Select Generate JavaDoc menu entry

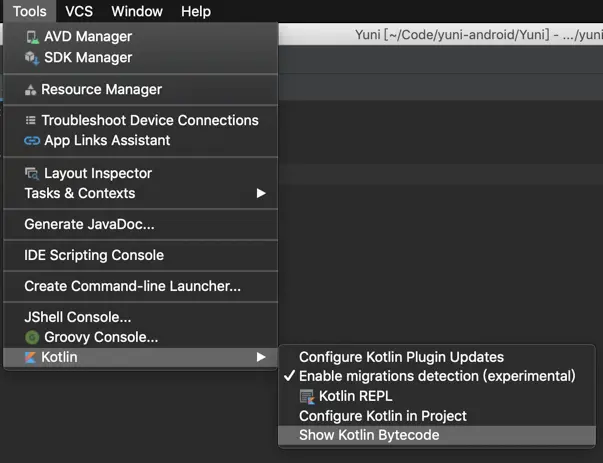(89, 225)
